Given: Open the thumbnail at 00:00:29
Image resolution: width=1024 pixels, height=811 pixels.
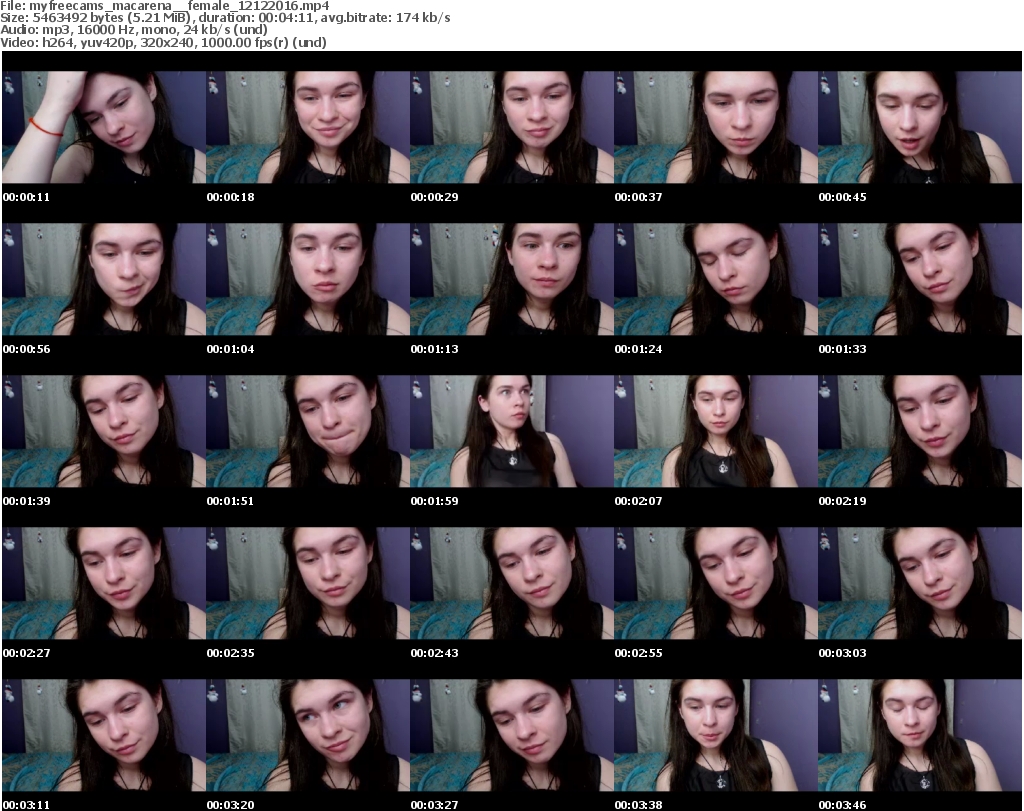Looking at the screenshot, I should (511, 127).
